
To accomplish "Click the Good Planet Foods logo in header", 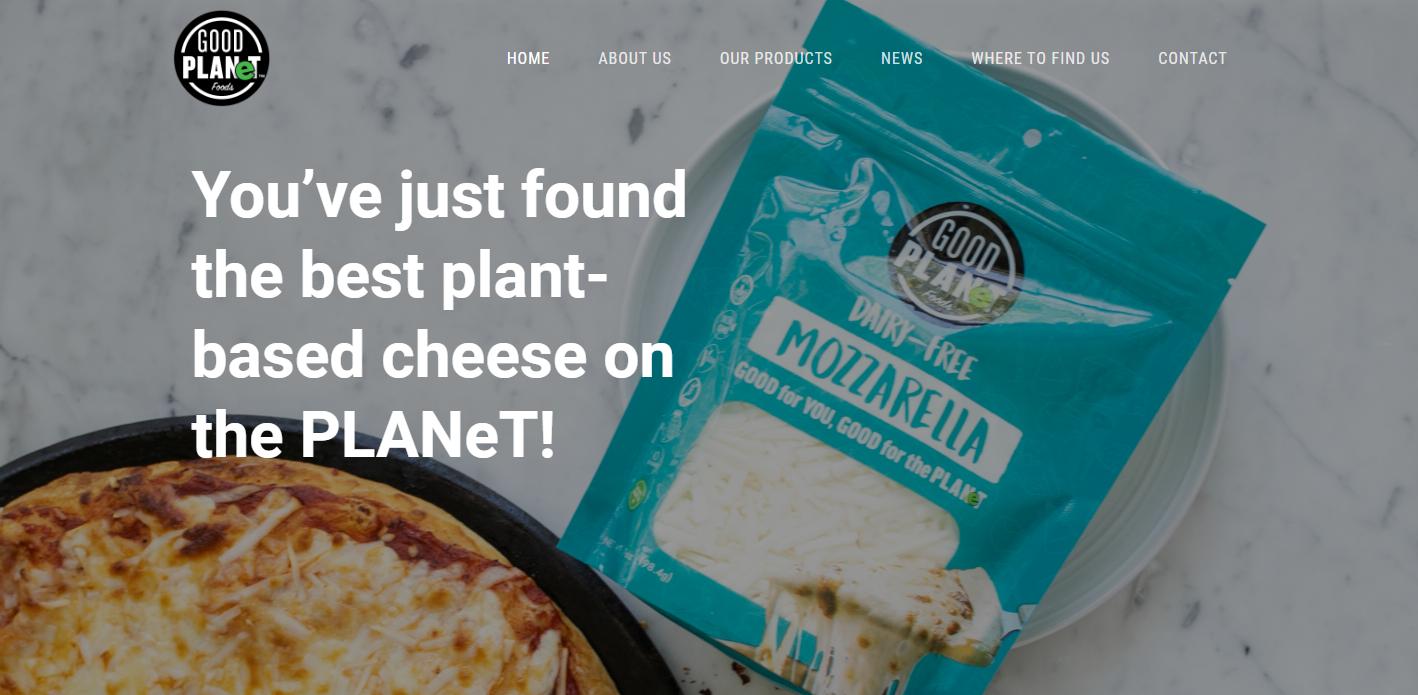I will [221, 58].
